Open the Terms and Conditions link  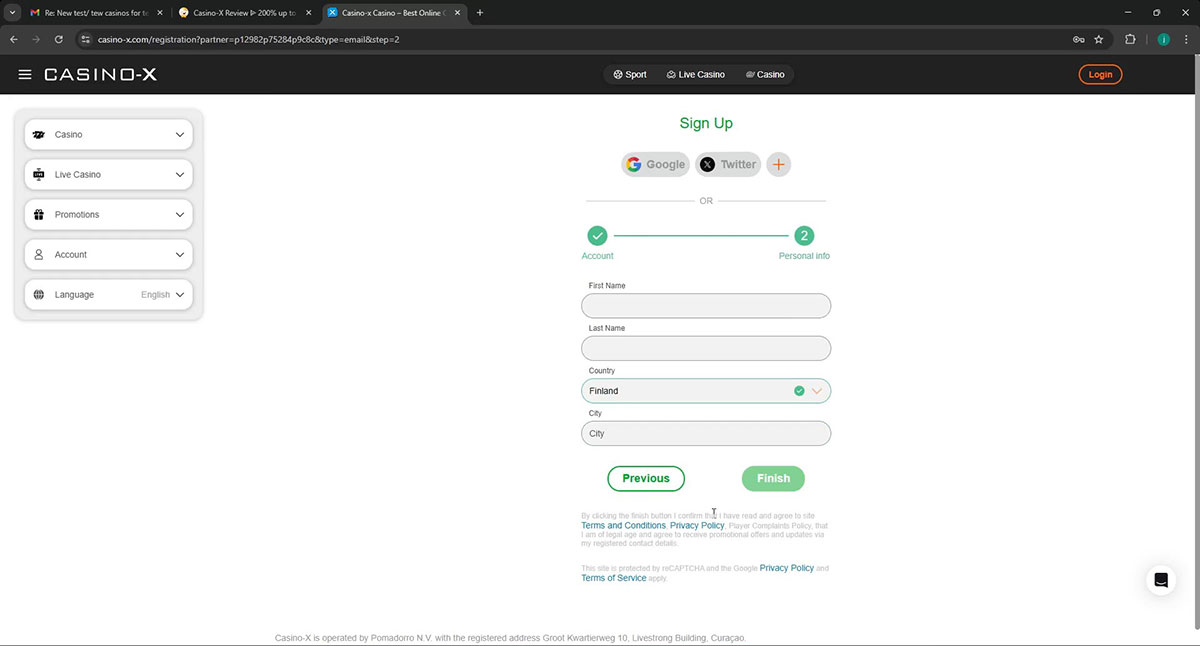tap(623, 526)
